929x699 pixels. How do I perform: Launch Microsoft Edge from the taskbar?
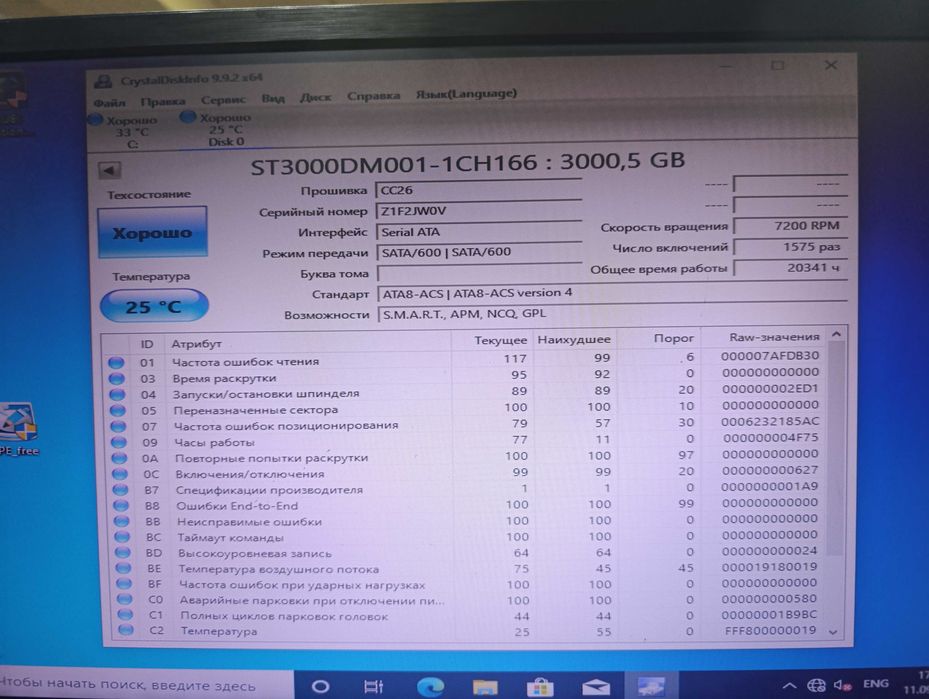coord(430,687)
